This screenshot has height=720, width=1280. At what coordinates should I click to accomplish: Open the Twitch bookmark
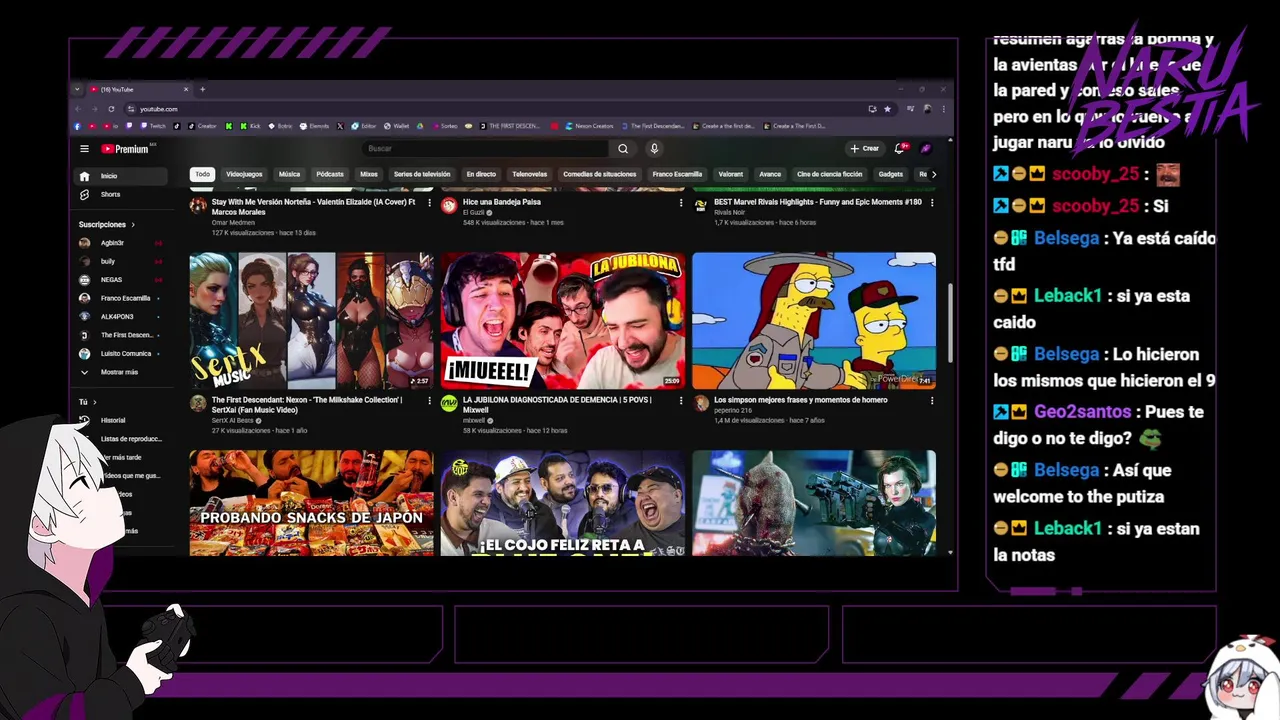(153, 126)
